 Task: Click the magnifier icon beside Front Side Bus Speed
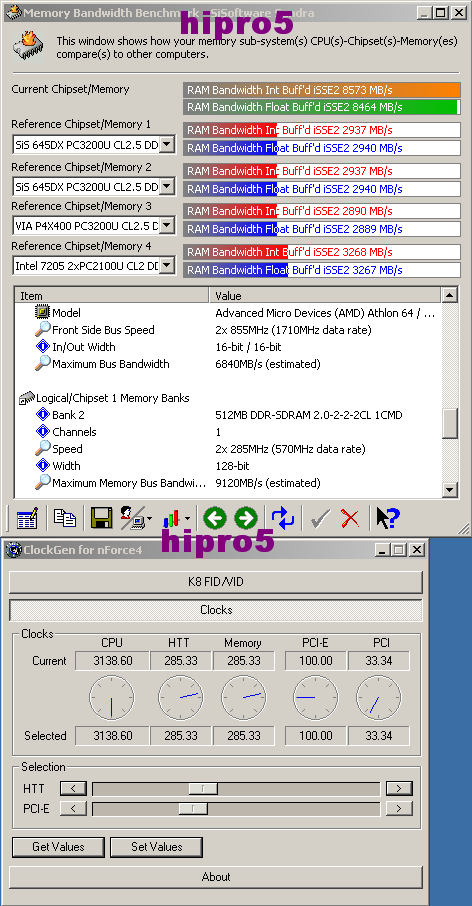42,329
